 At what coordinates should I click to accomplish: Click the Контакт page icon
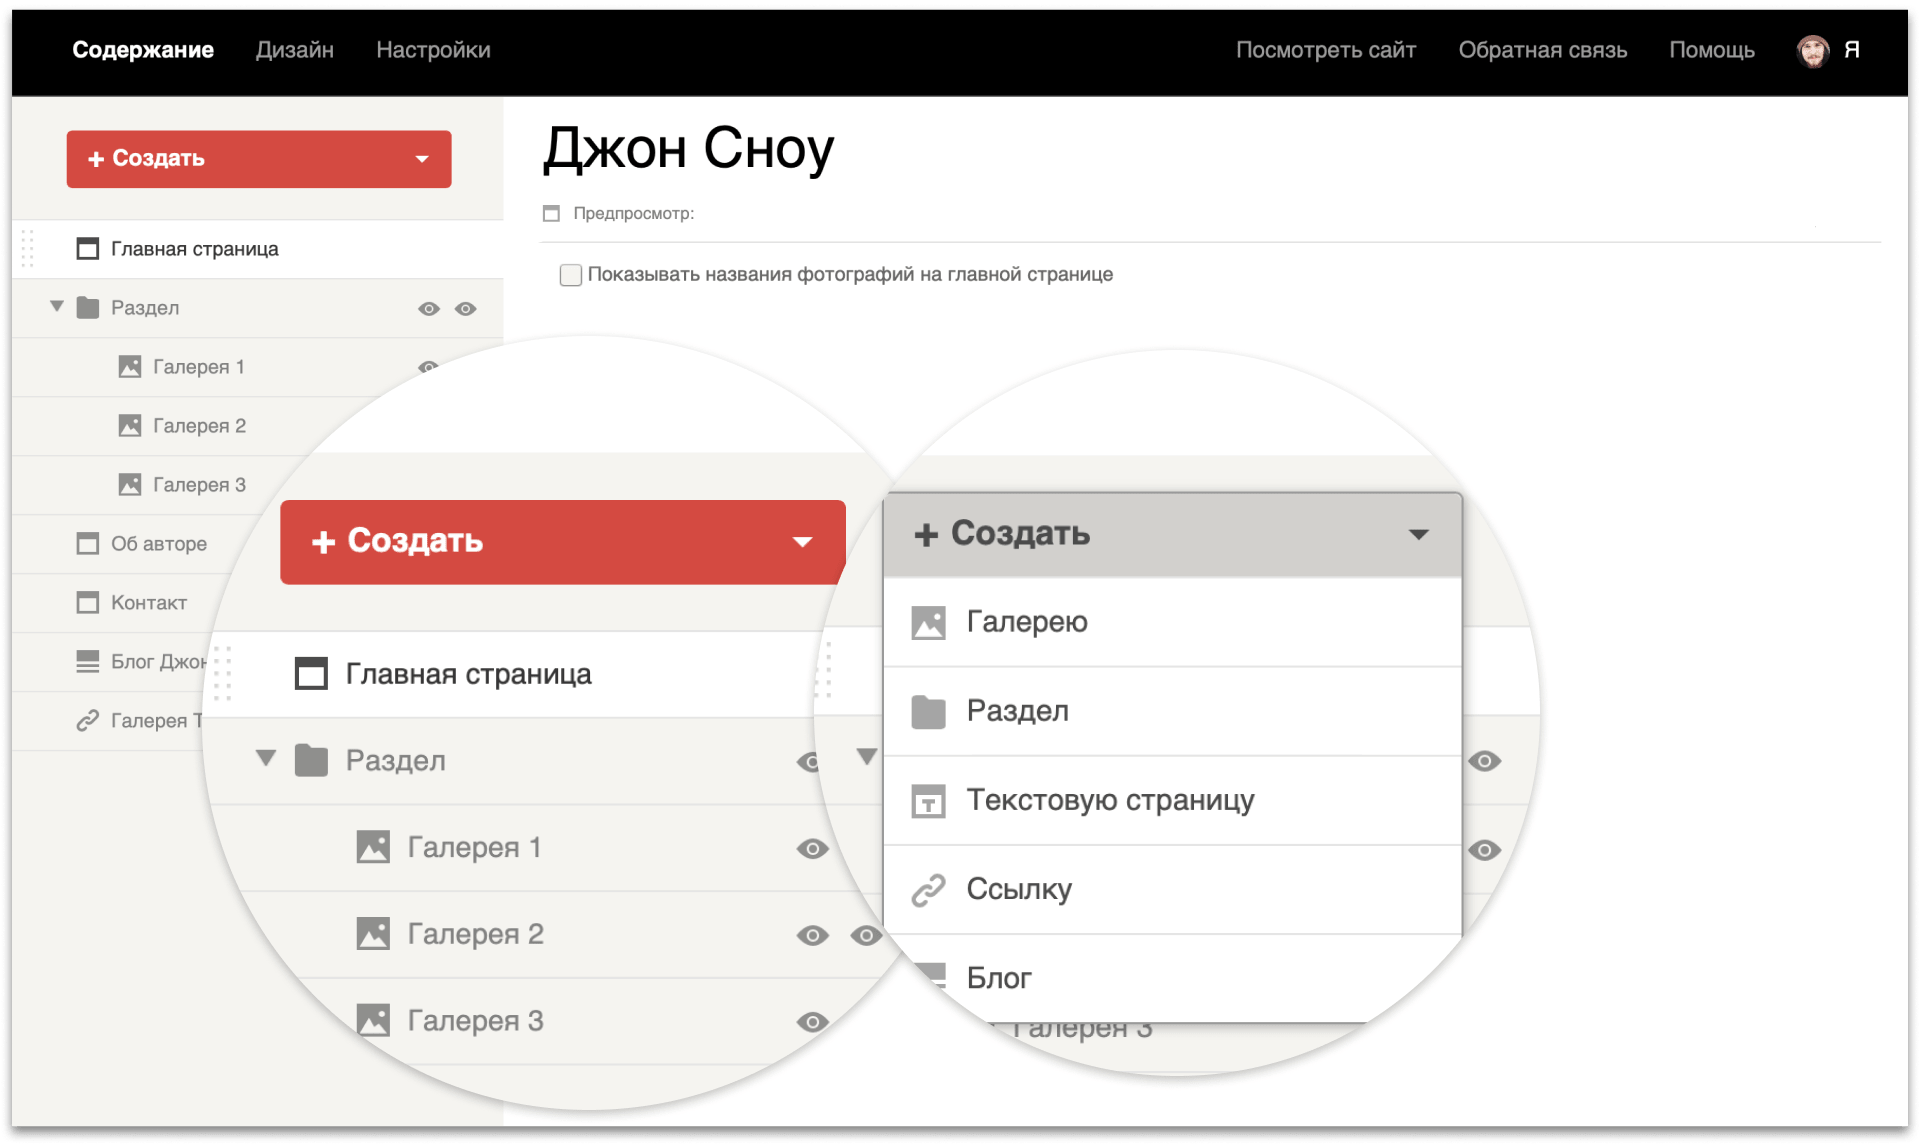88,603
